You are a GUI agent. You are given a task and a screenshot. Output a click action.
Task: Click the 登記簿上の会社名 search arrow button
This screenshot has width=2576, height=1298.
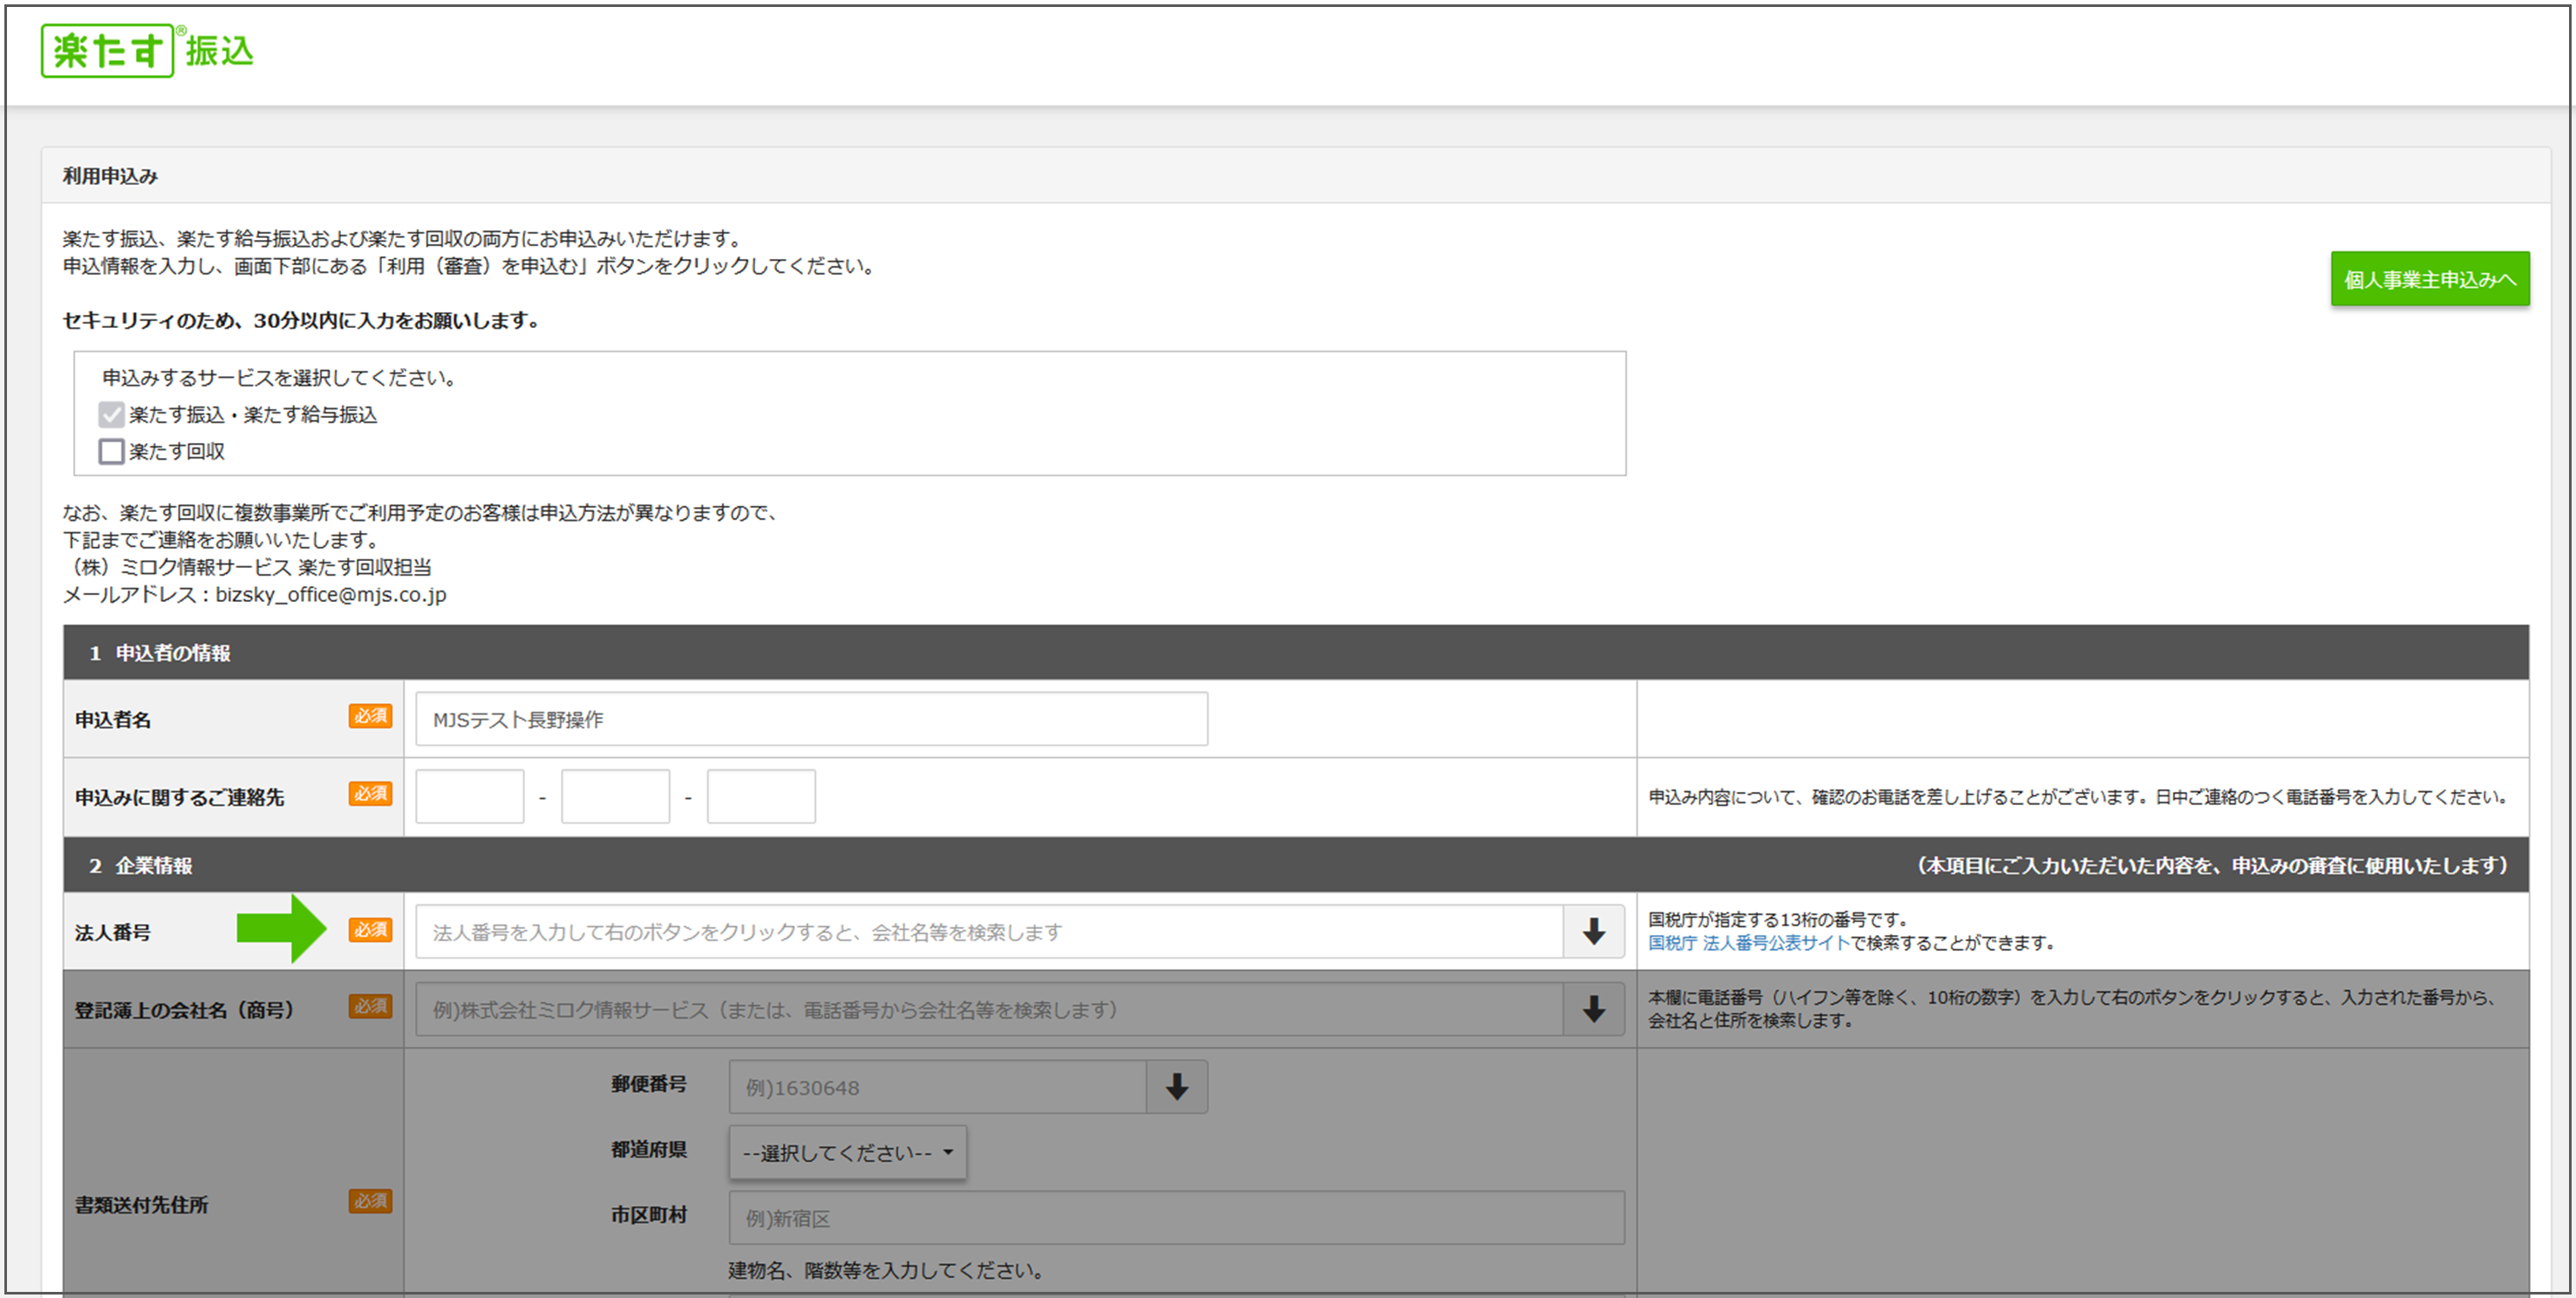[1594, 1009]
